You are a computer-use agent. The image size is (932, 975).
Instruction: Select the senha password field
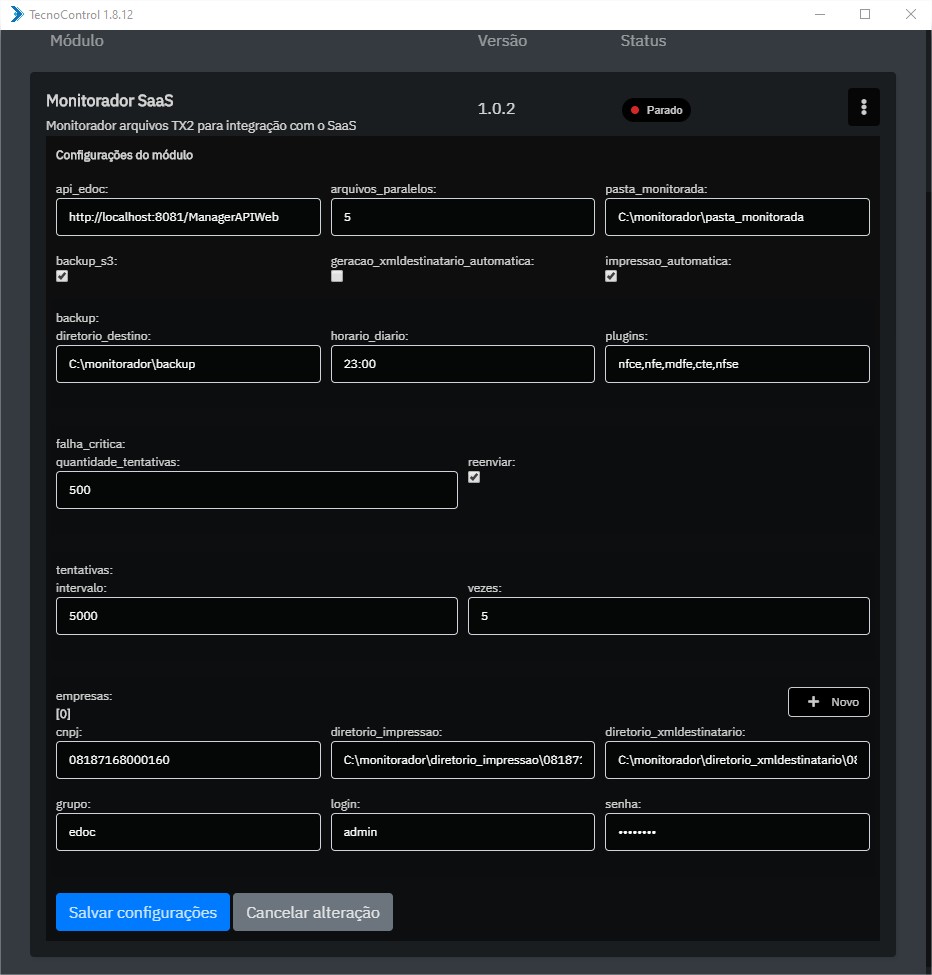pos(737,832)
